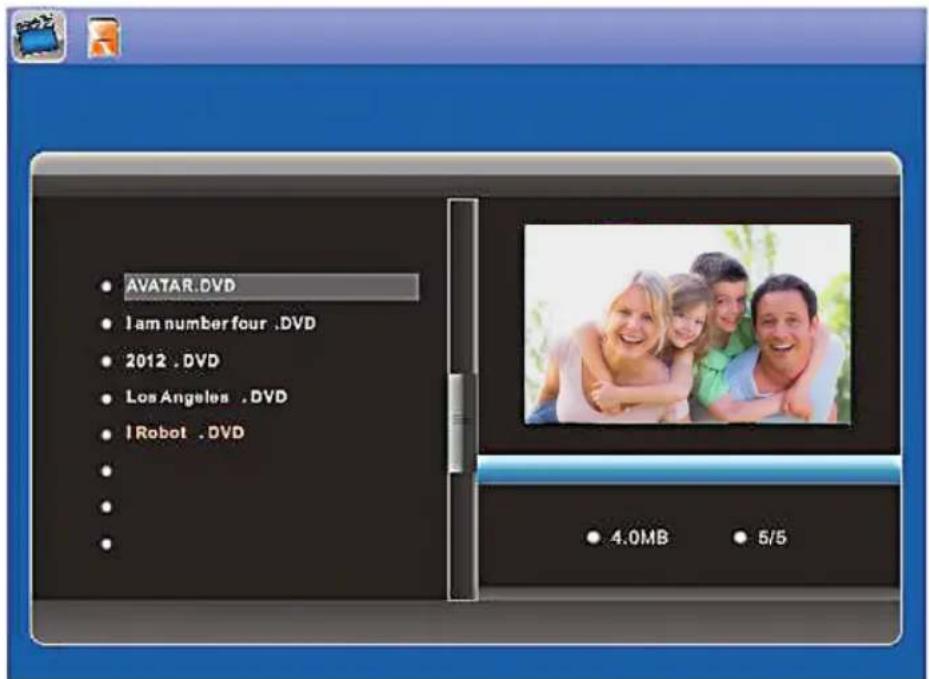Screen dimensions: 929x679
Task: Select the I Robot .DVD file
Action: 185,433
